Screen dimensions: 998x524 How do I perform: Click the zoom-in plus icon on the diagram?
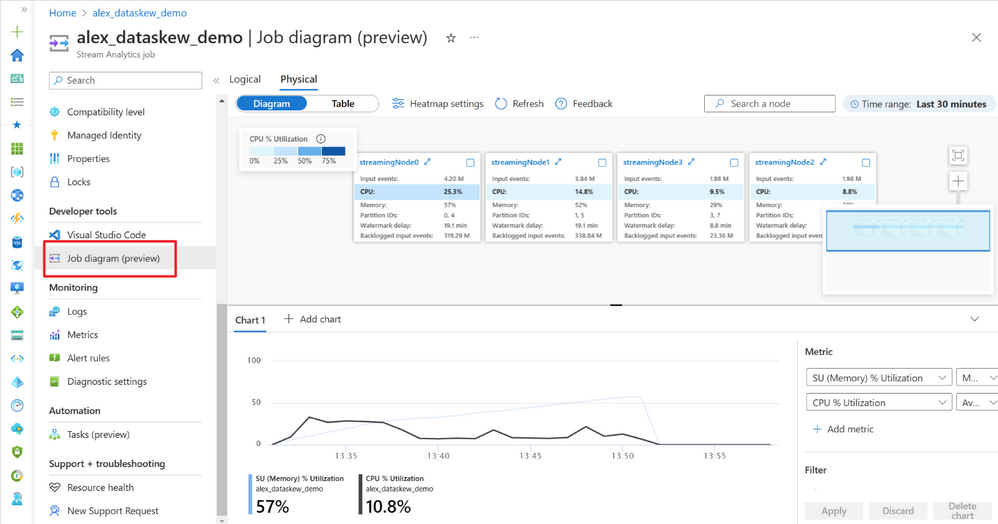click(x=958, y=181)
